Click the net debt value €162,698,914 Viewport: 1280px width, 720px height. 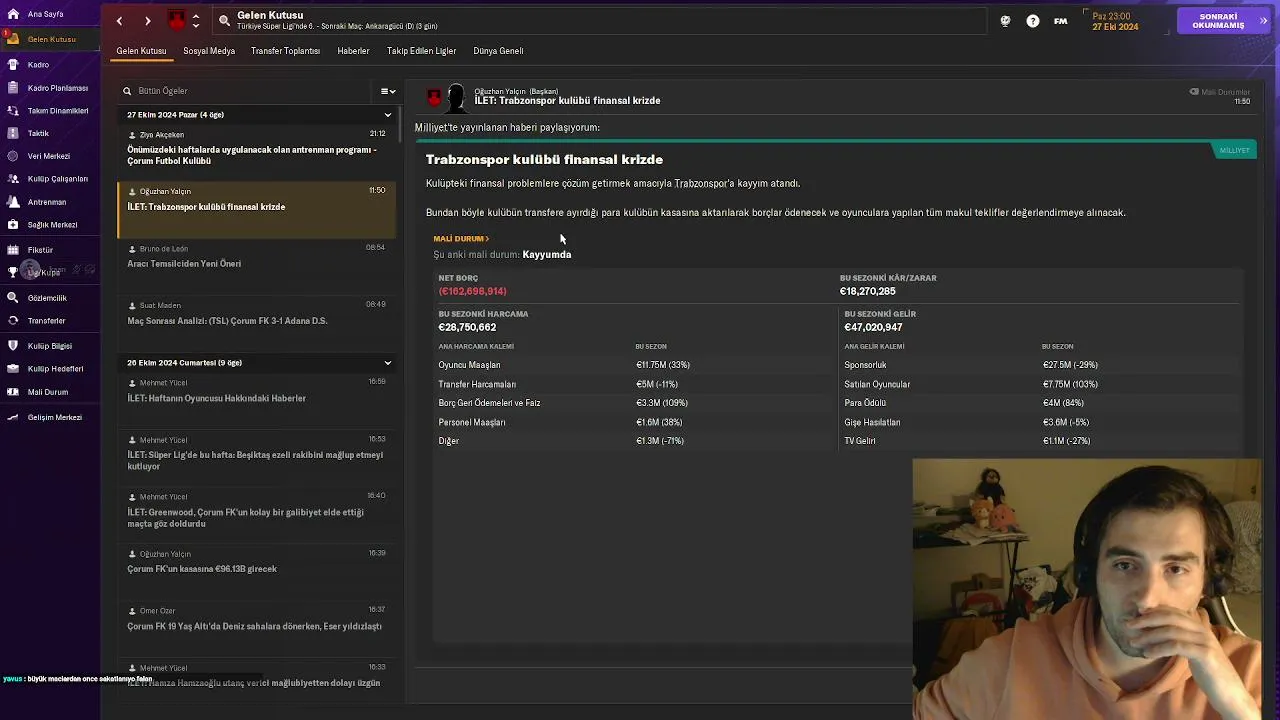pos(472,291)
